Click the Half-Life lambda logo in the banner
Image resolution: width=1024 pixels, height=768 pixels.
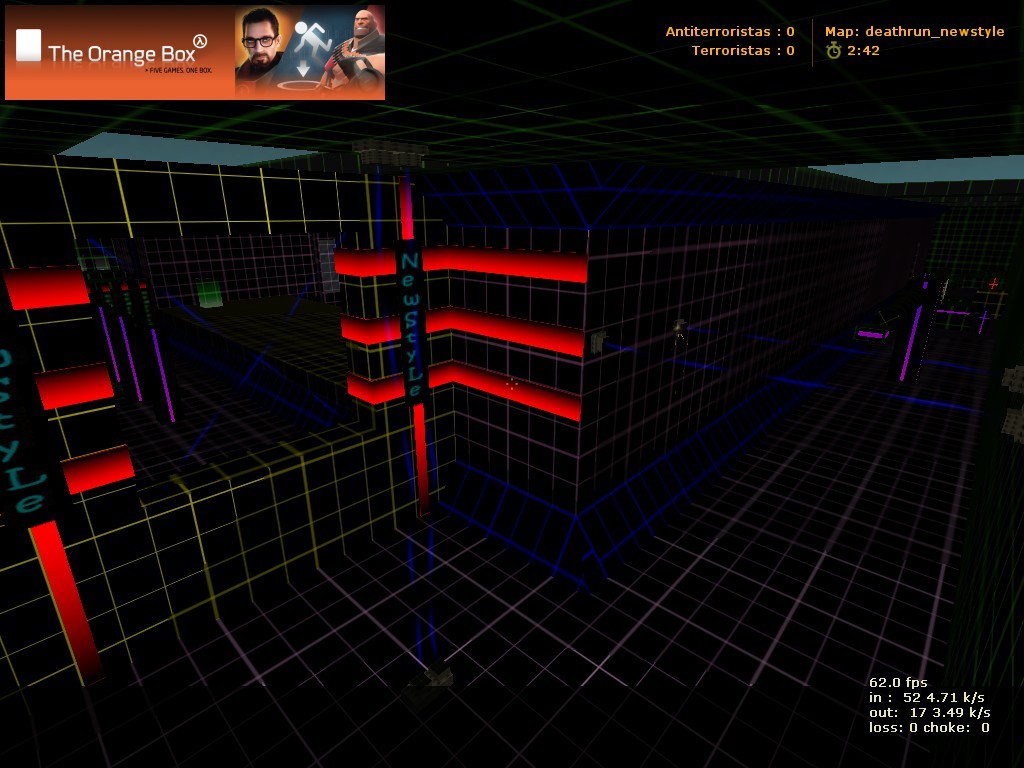coord(203,41)
